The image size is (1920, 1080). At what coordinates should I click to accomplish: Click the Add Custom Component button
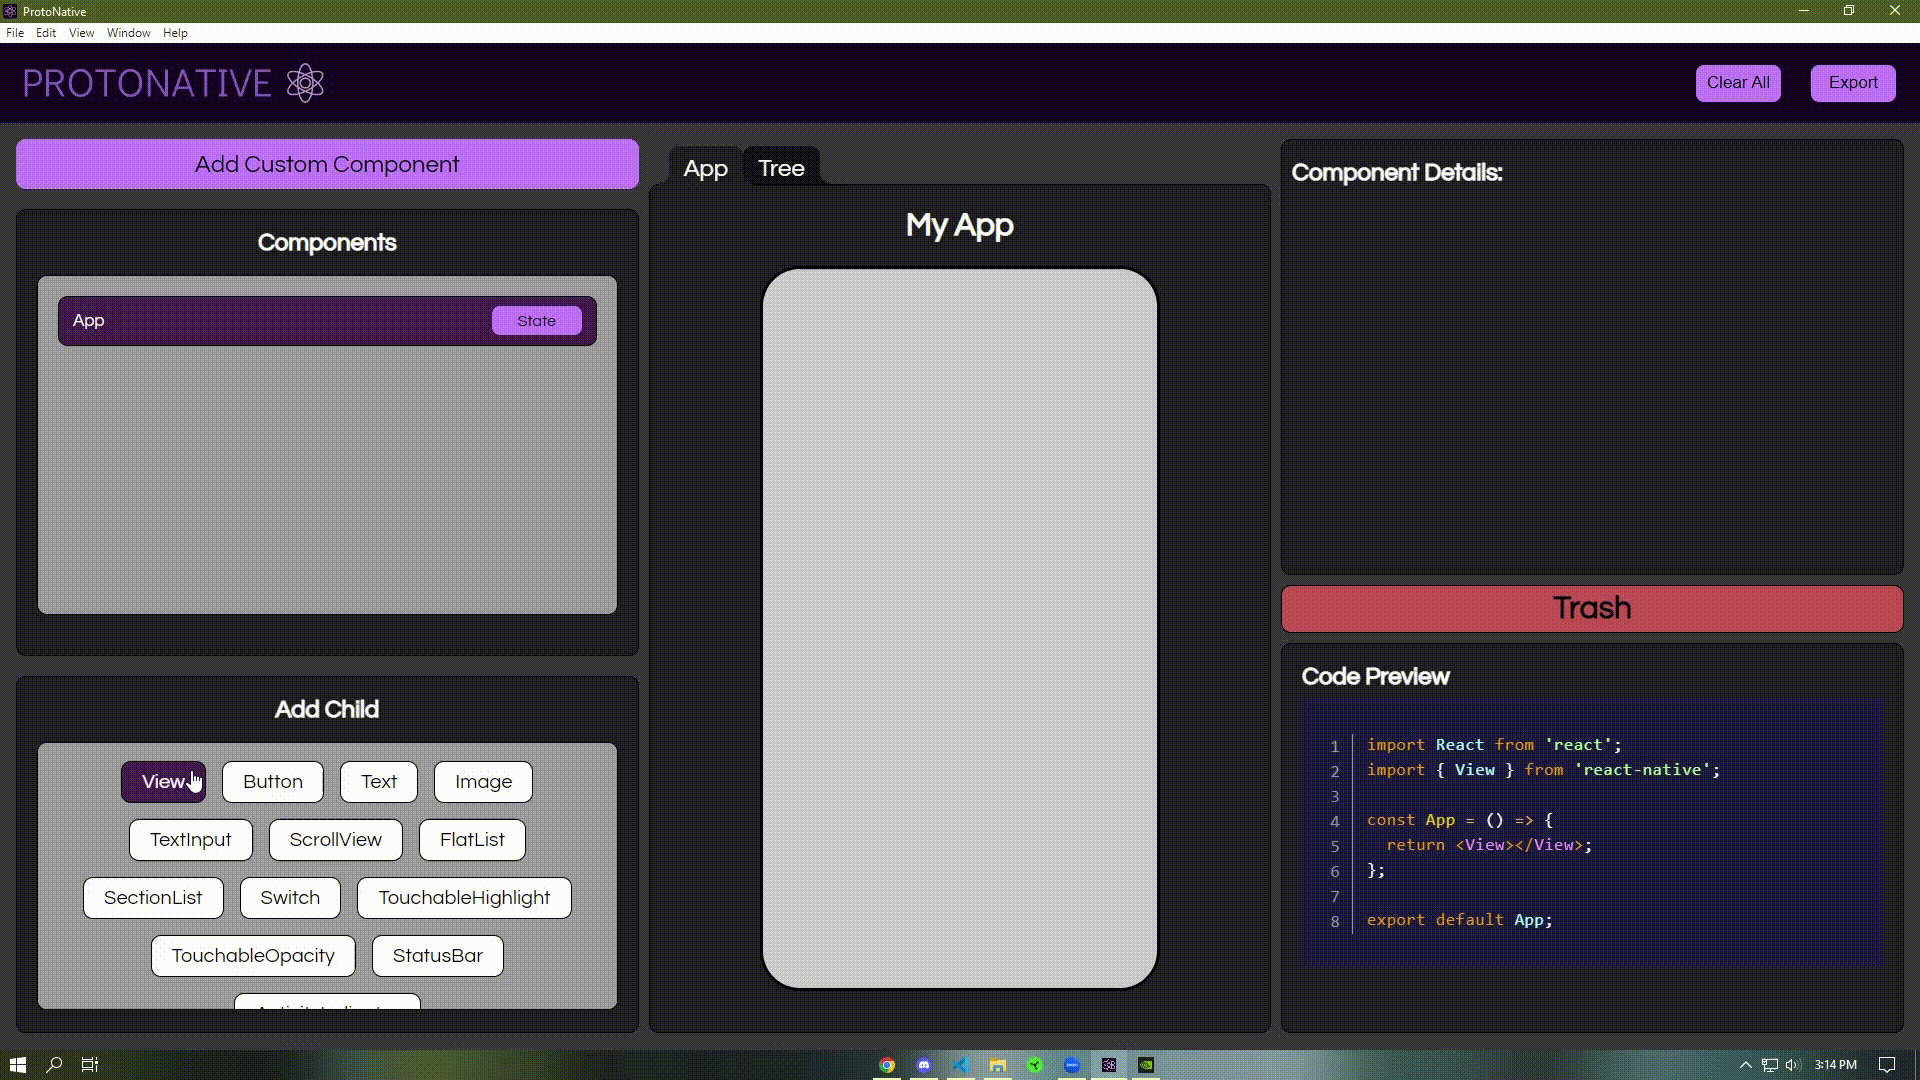327,164
